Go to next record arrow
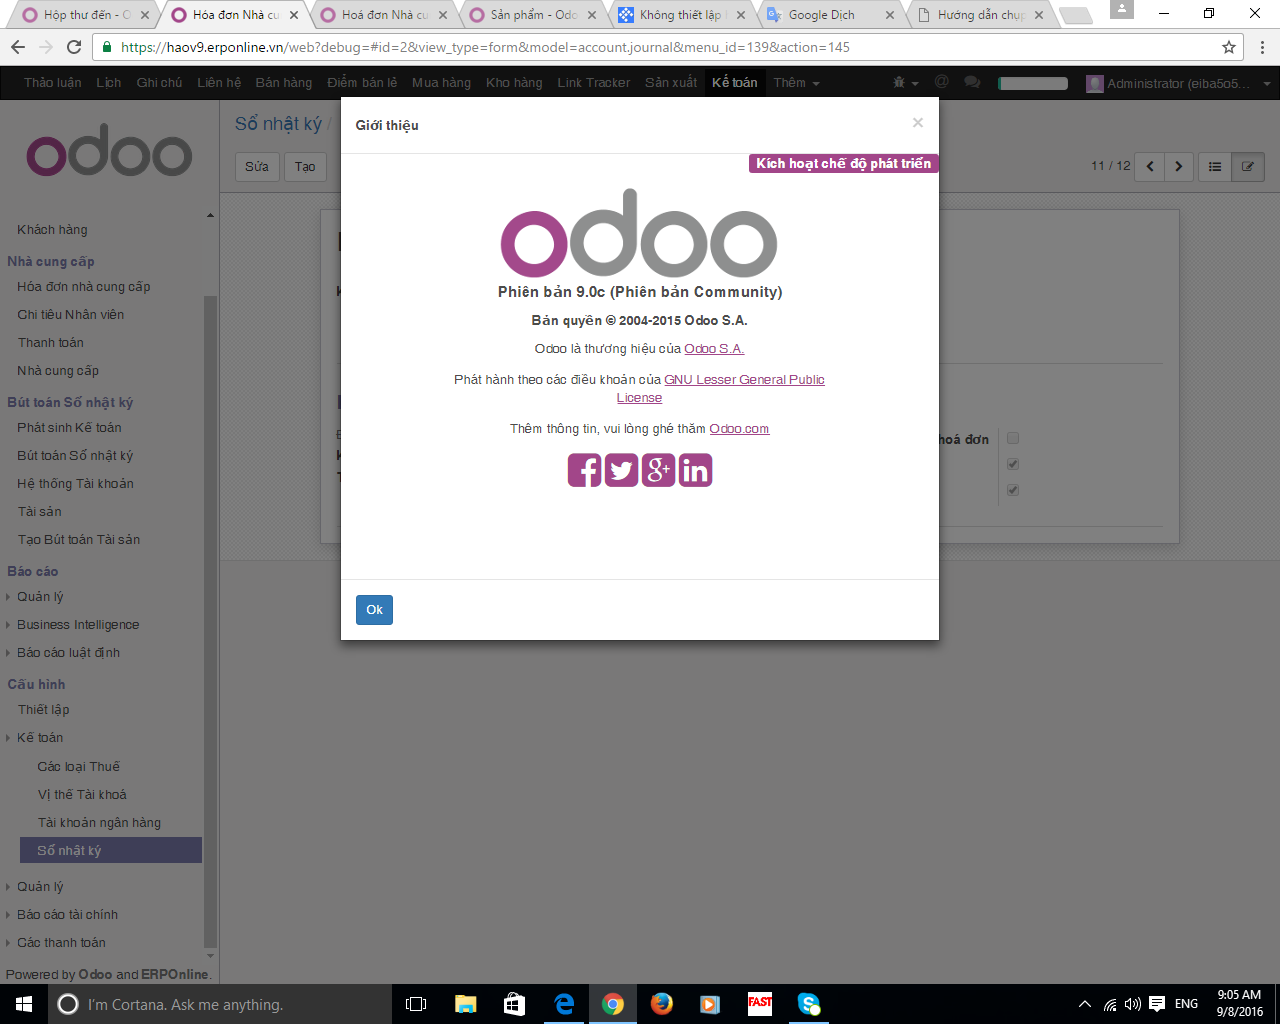Screen dimensions: 1280x1024 tap(1179, 166)
